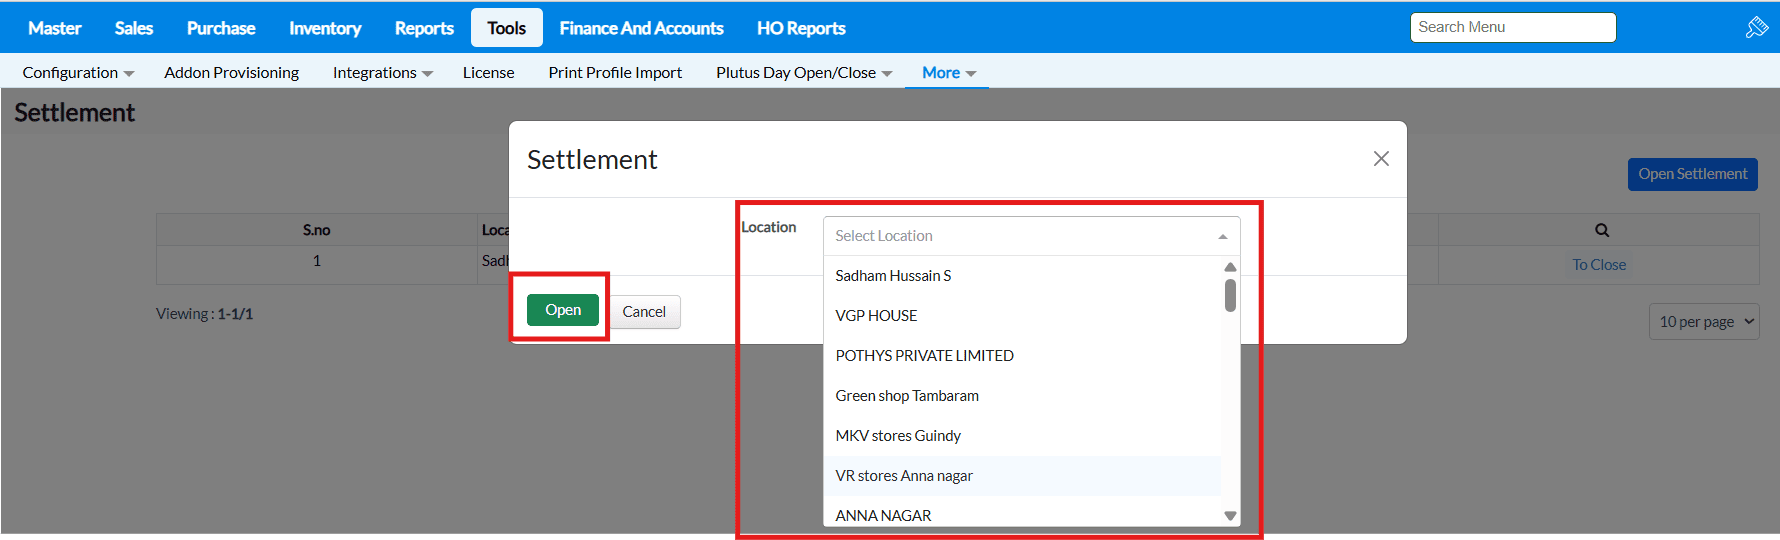This screenshot has width=1780, height=540.
Task: Expand the Integrations dropdown
Action: (x=382, y=73)
